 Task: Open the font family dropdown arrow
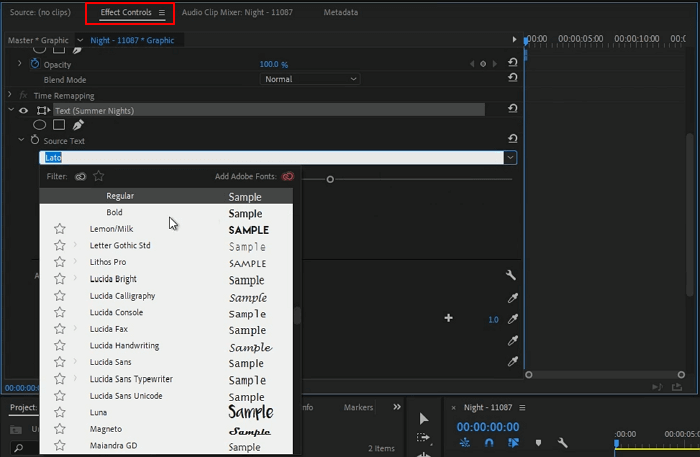pyautogui.click(x=510, y=158)
